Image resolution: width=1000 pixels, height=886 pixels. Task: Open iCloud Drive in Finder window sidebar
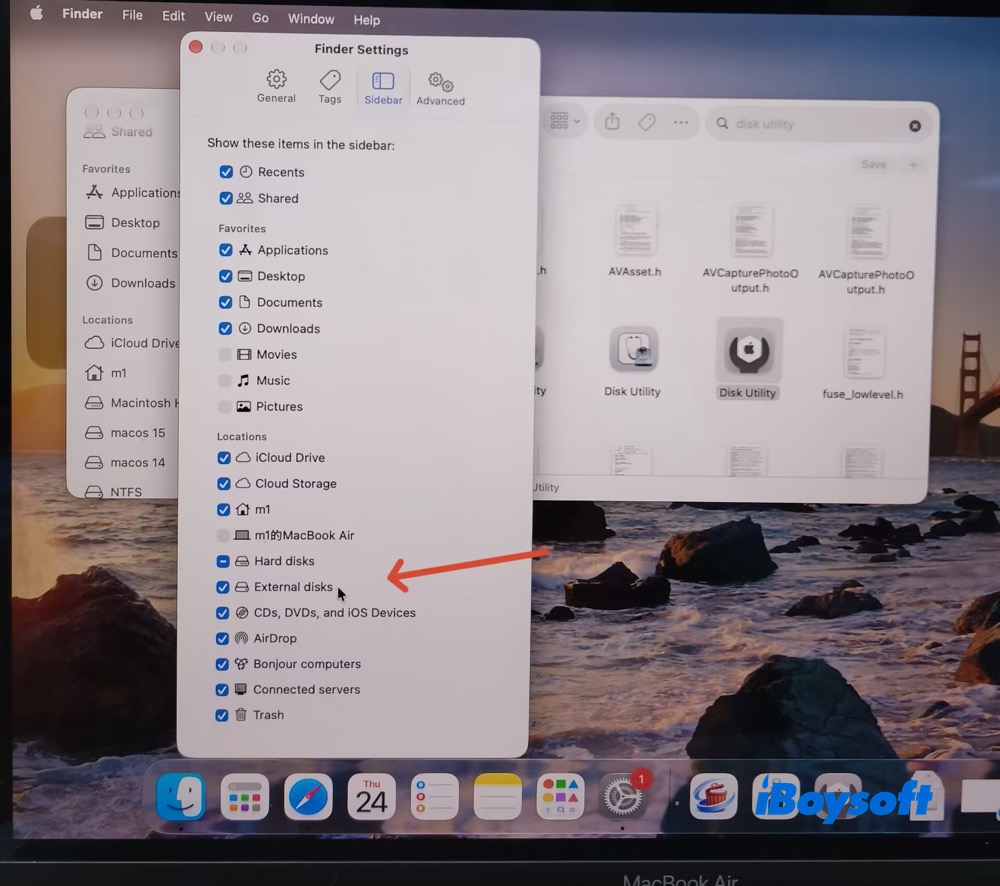click(131, 343)
